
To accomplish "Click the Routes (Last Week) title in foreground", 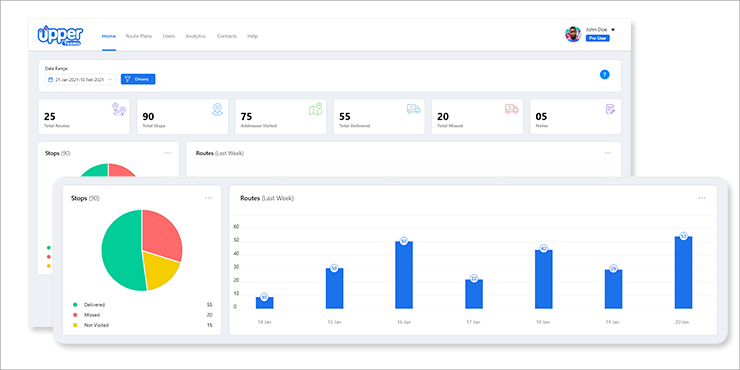I will click(267, 198).
